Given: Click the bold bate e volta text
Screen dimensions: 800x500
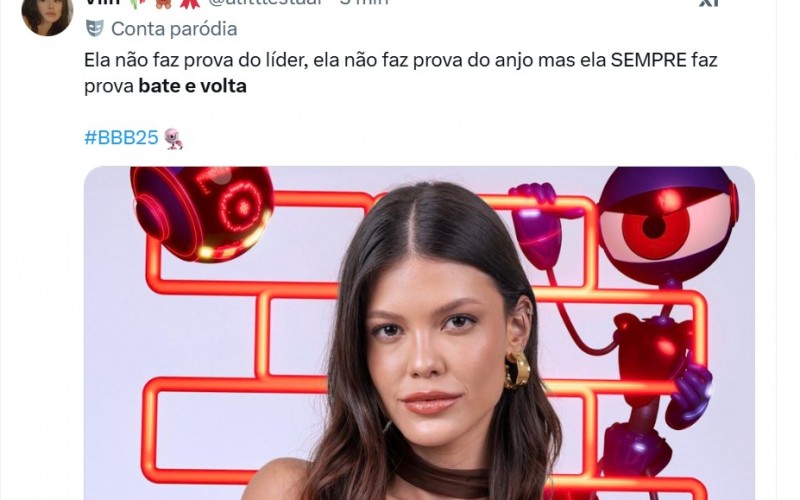Looking at the screenshot, I should pyautogui.click(x=193, y=86).
